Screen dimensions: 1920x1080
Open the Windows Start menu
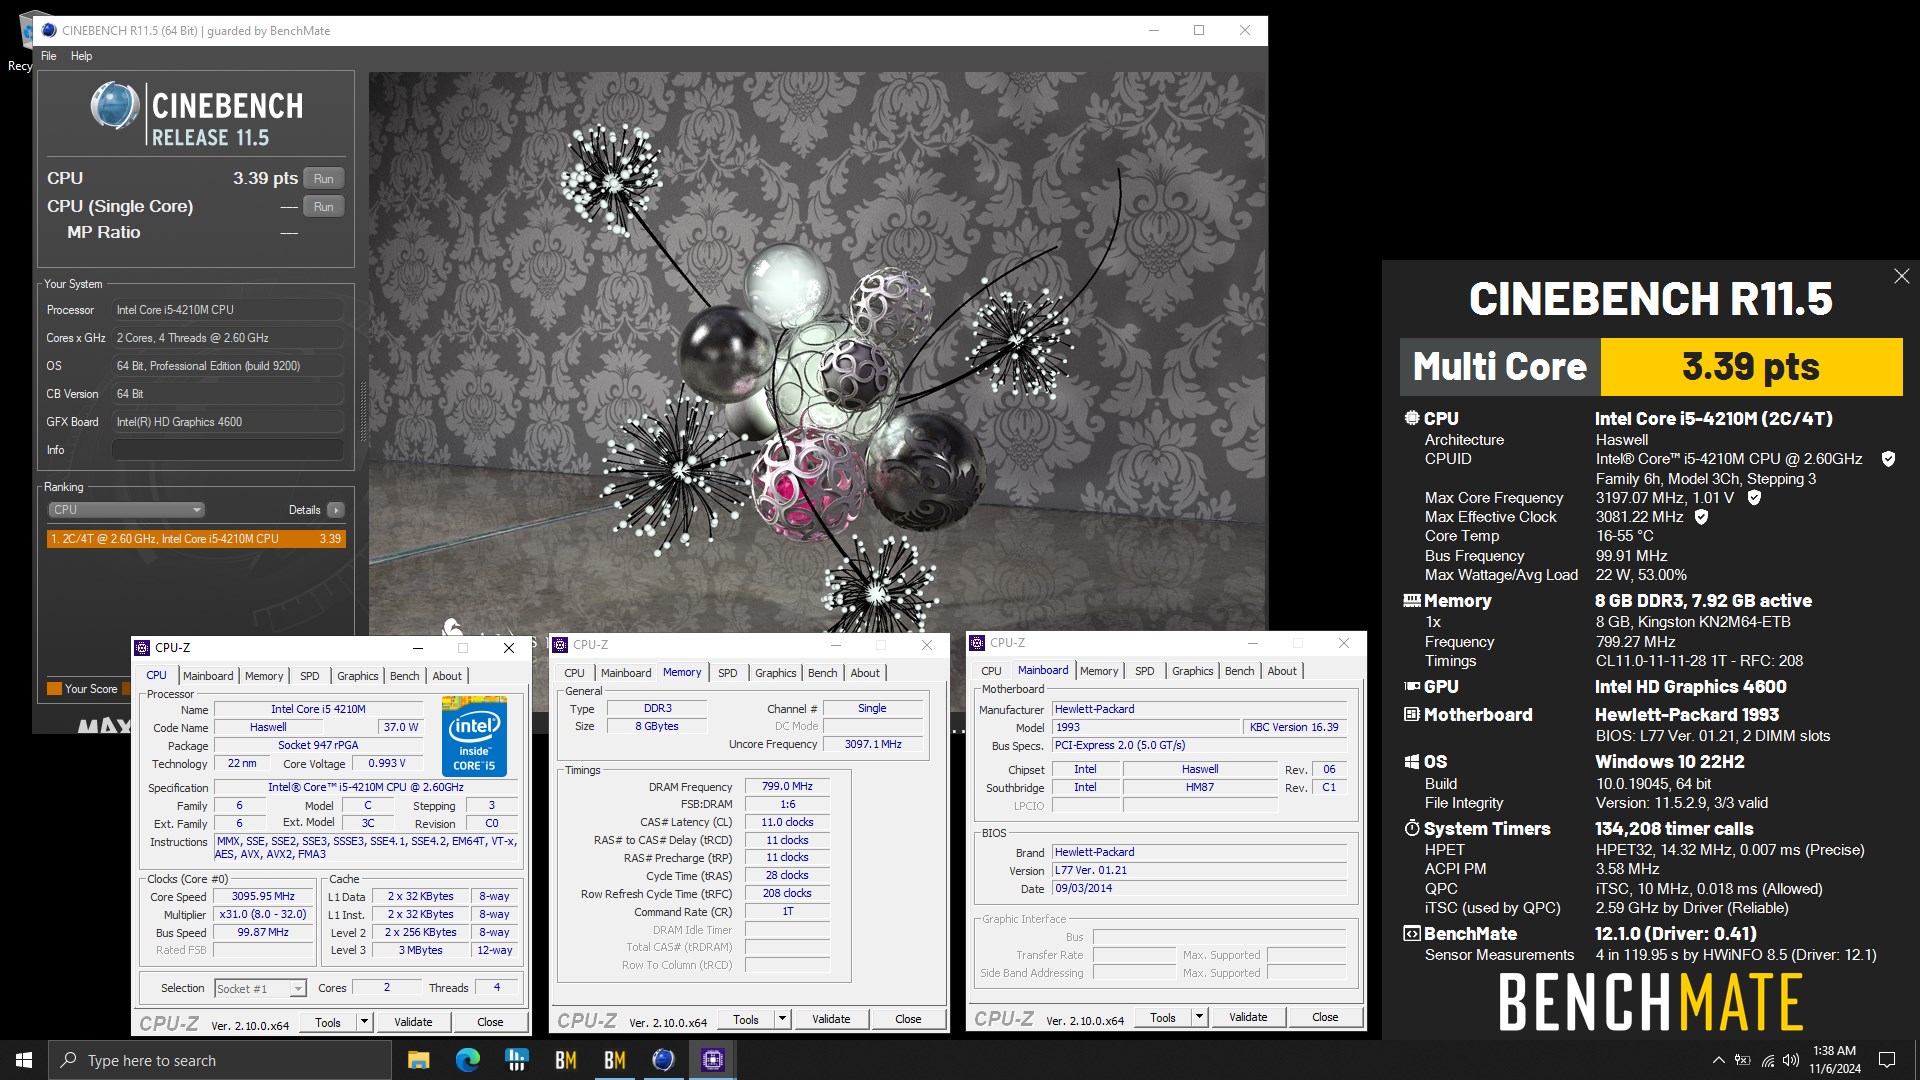pos(24,1060)
